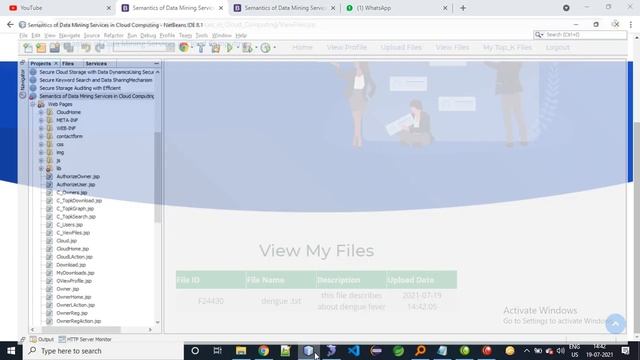This screenshot has height=360, width=640.
Task: Switch to the Files tab in NetBeans
Action: (68, 64)
